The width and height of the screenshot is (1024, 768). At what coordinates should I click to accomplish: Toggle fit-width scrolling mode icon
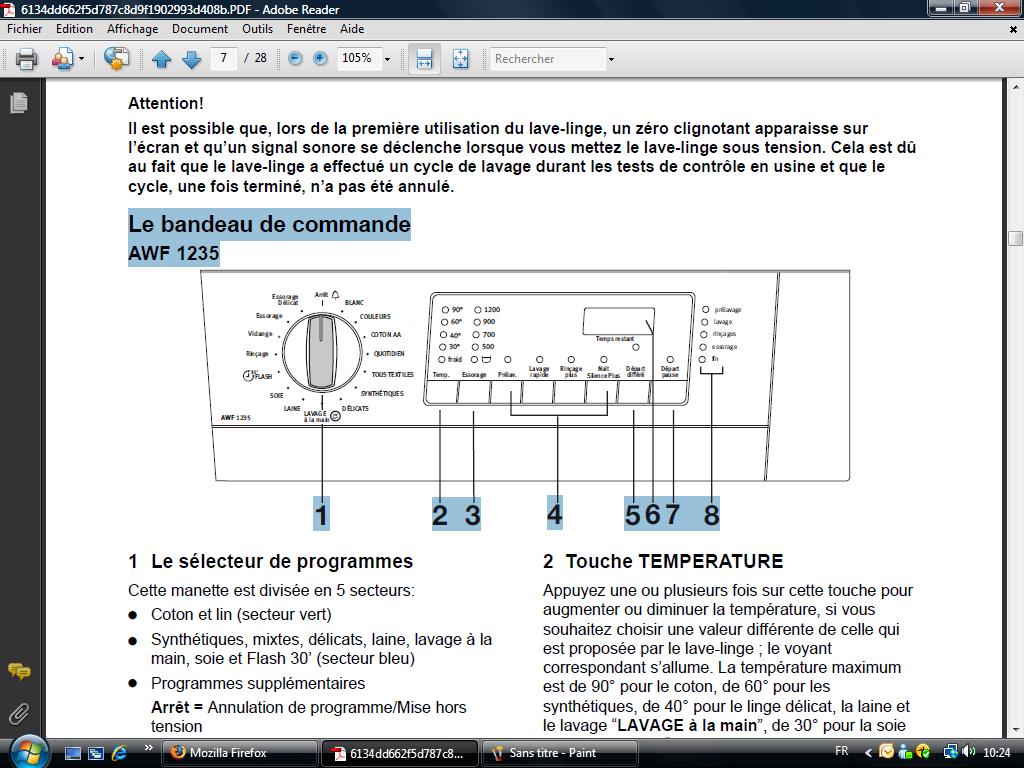point(424,59)
